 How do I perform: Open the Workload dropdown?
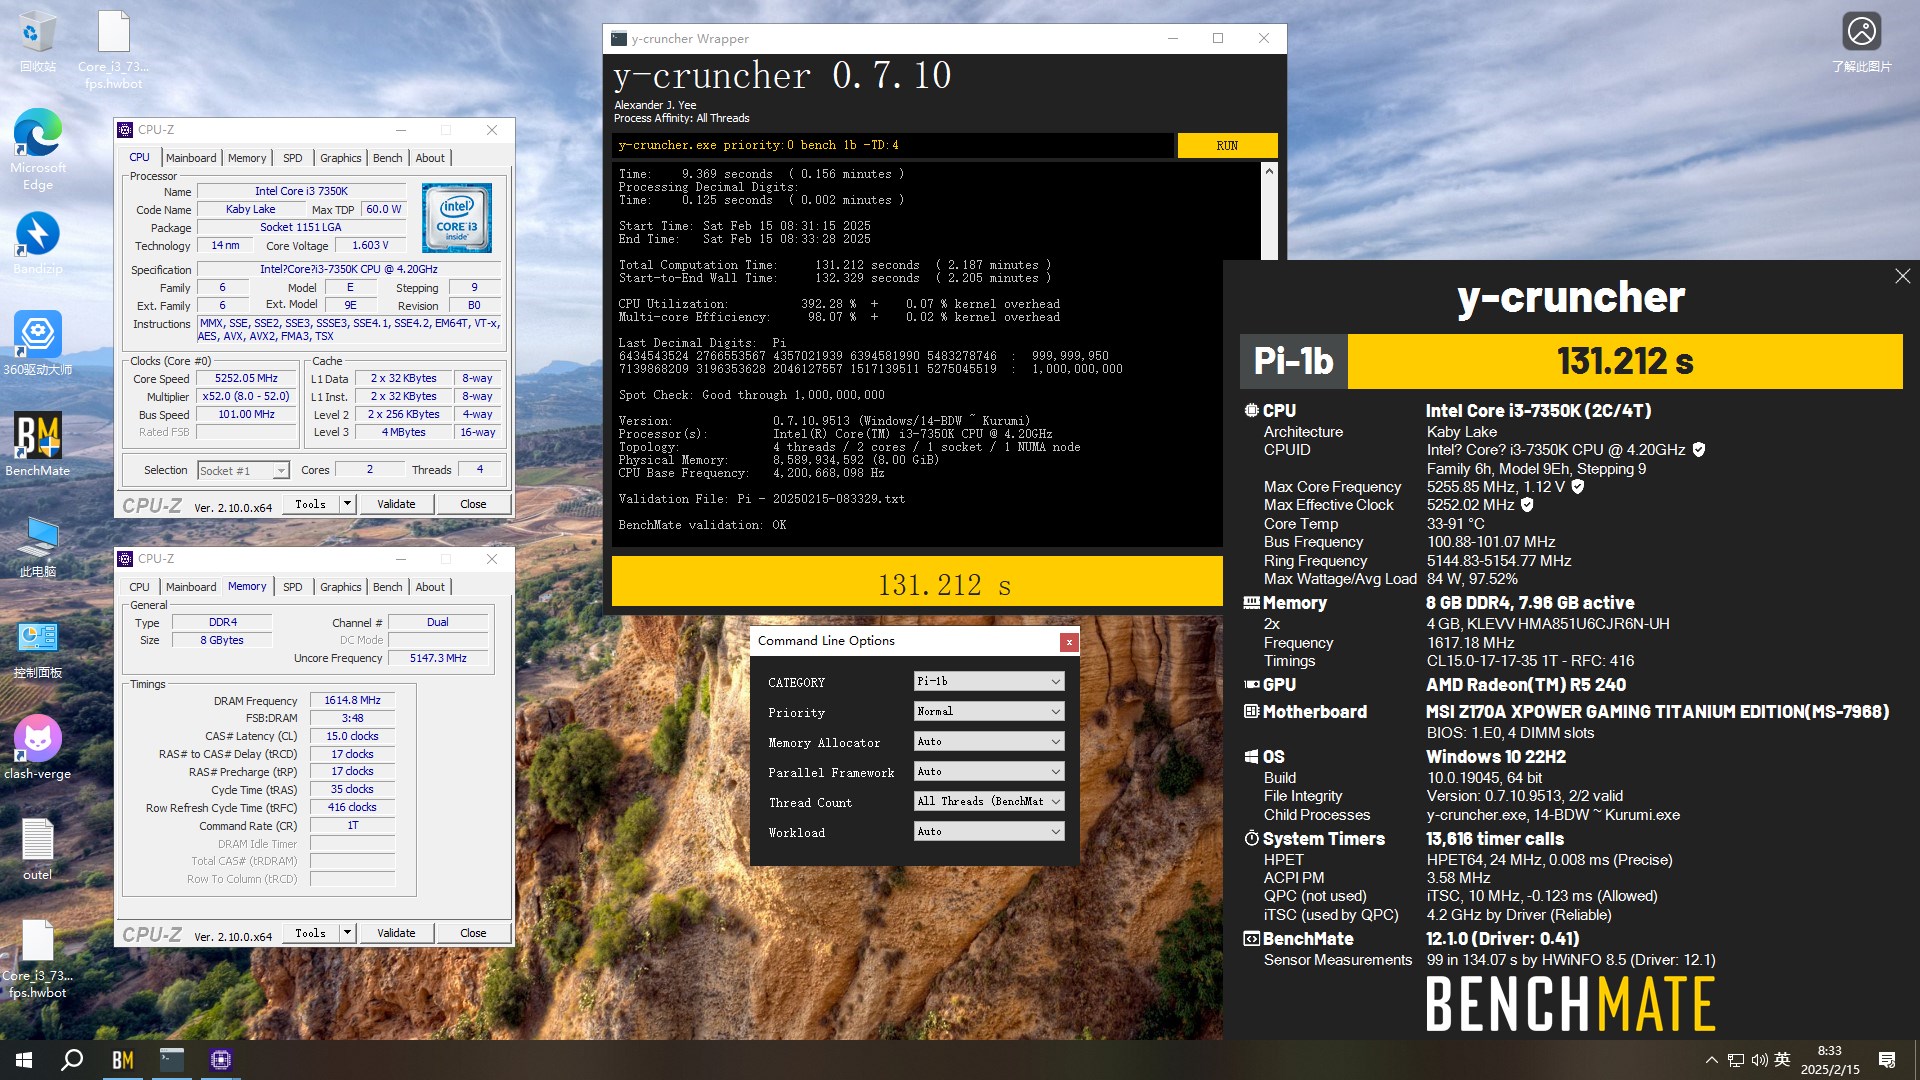coord(989,831)
